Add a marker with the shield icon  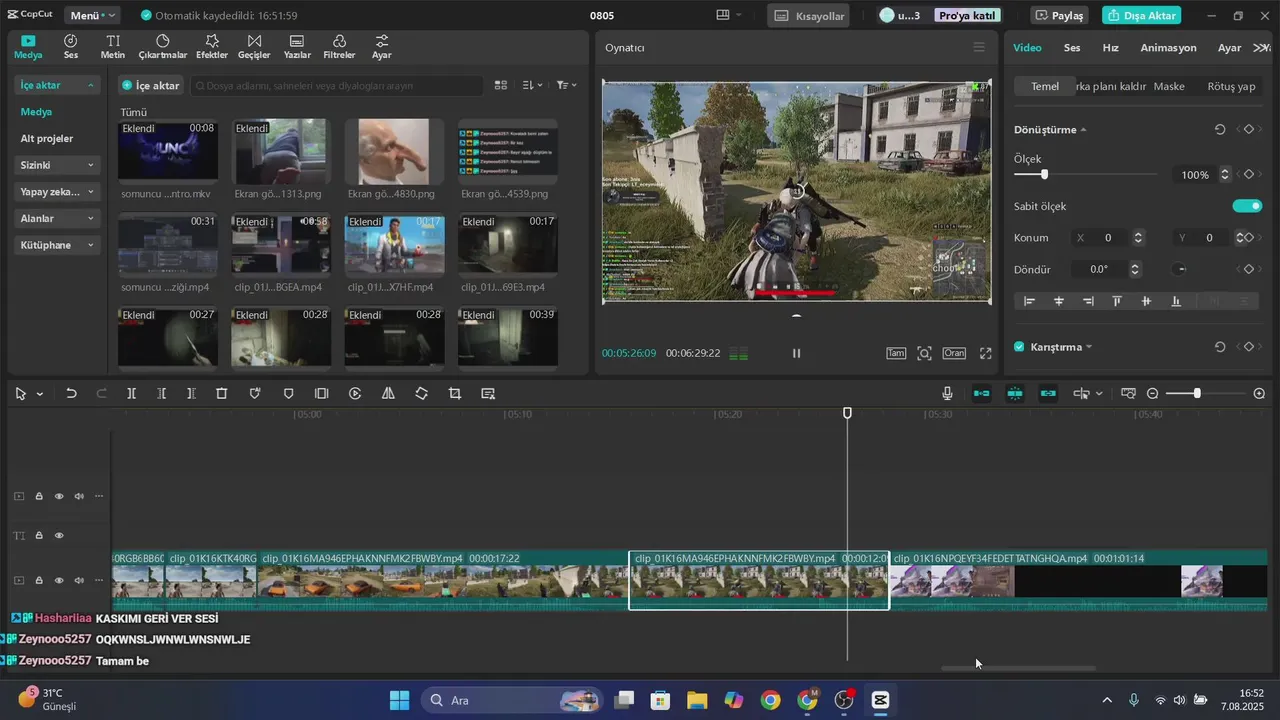coord(289,394)
